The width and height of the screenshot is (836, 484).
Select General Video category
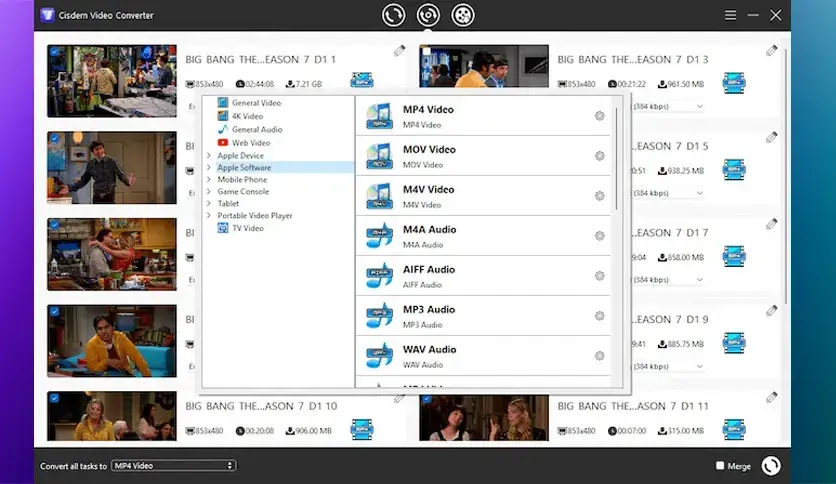point(256,103)
